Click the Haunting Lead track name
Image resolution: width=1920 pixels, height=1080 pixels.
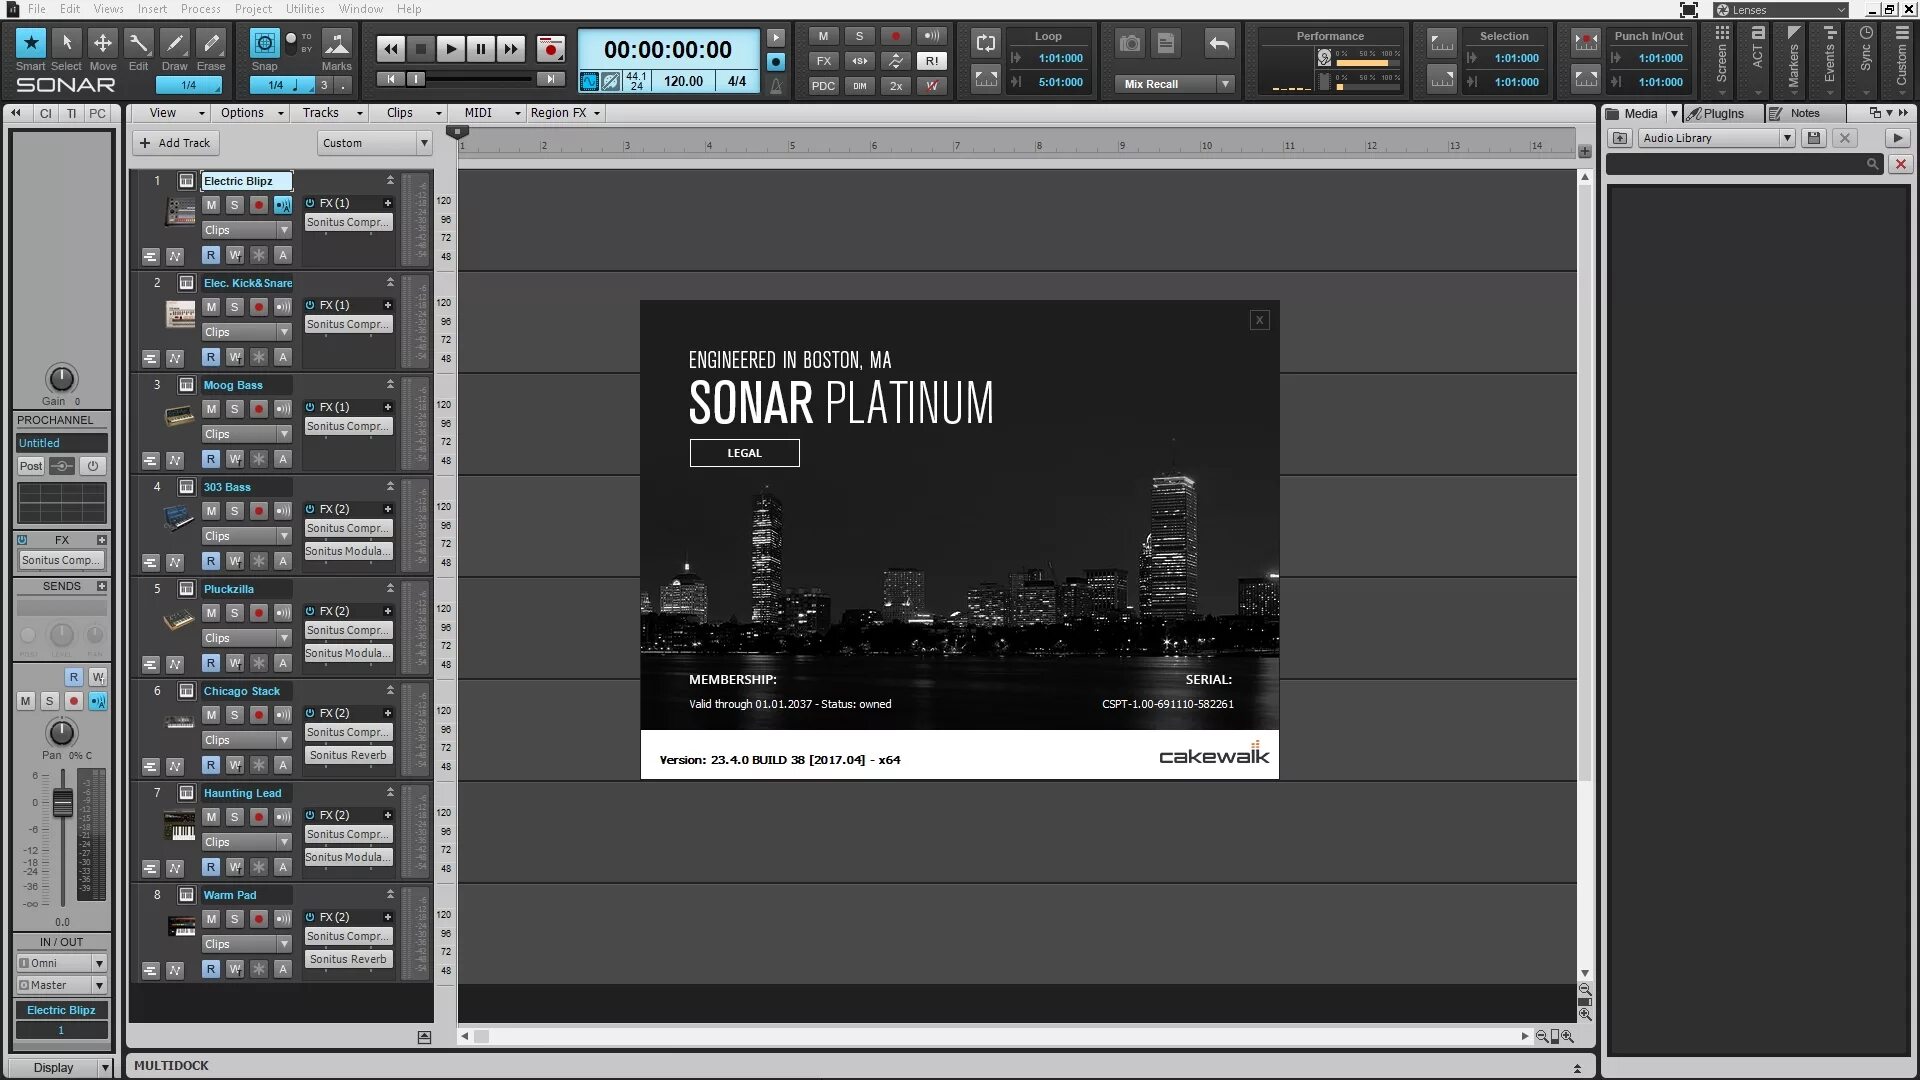(243, 793)
